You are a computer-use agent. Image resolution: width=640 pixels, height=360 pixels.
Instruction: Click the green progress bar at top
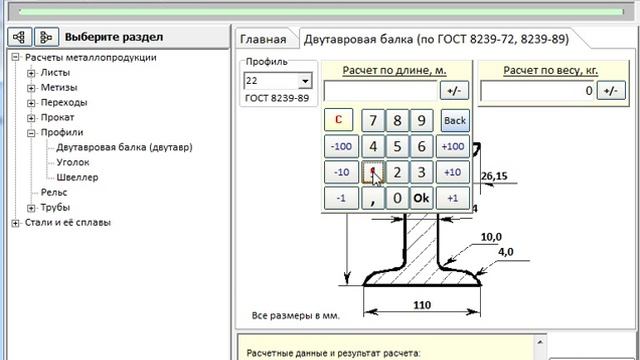point(321,12)
